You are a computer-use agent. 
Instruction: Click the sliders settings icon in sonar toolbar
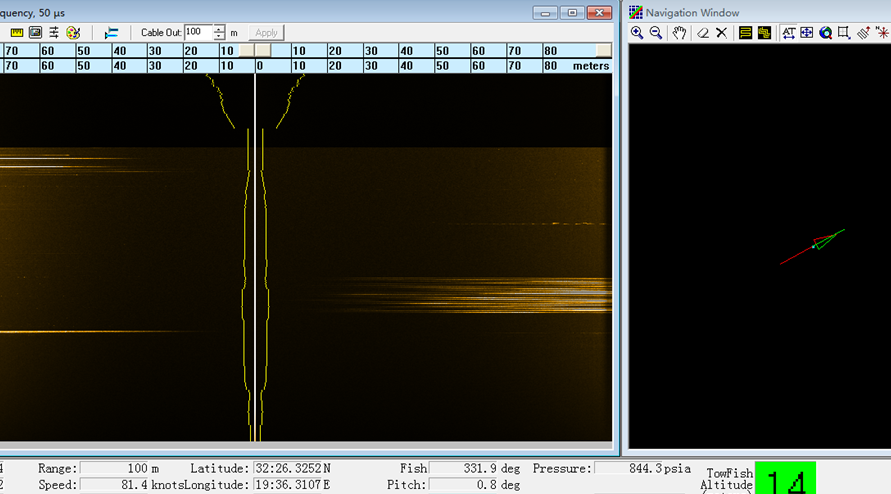click(54, 33)
